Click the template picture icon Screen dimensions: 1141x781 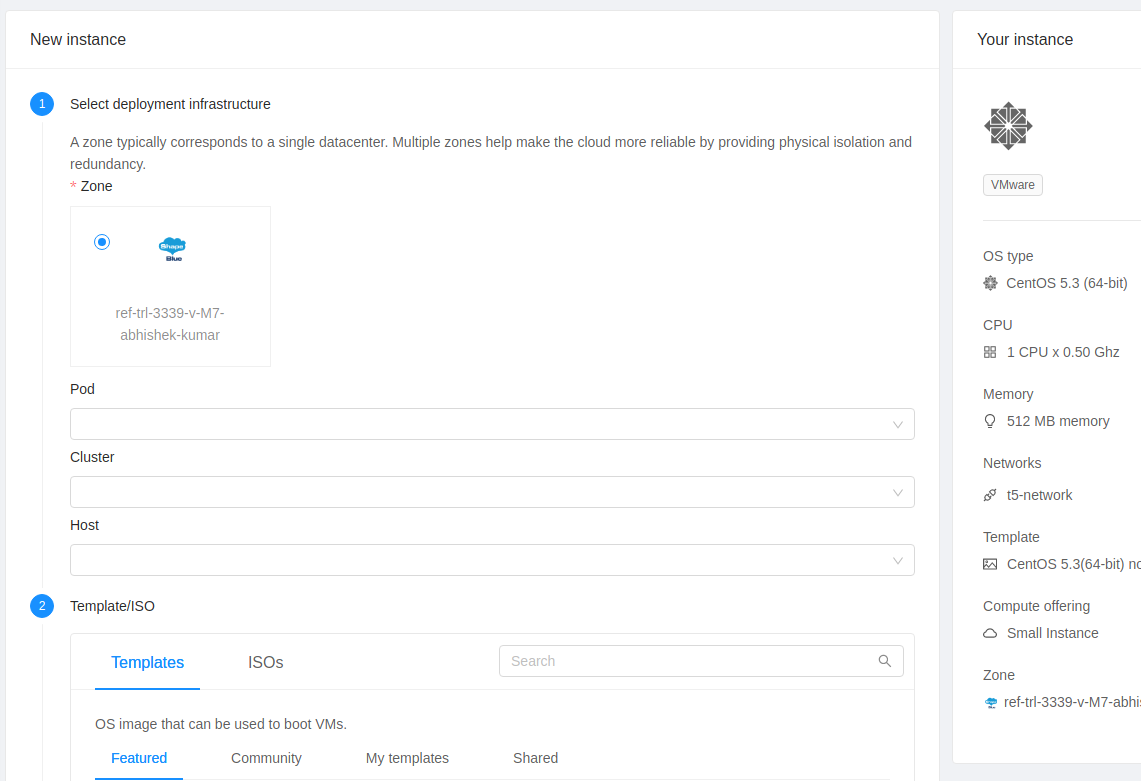[990, 564]
